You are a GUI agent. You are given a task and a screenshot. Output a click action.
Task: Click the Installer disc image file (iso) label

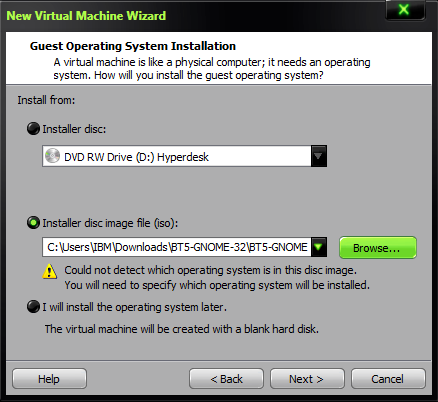[x=110, y=223]
